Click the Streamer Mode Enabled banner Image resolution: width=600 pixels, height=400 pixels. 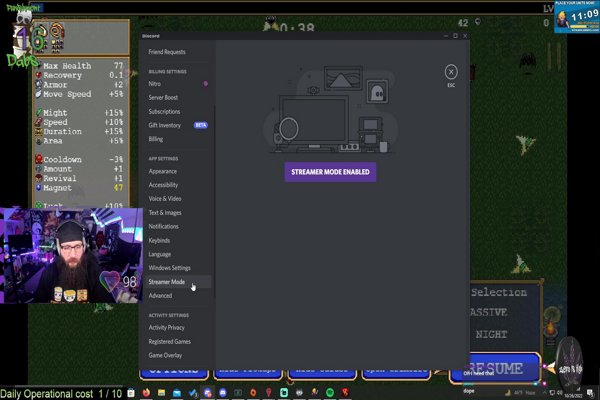pyautogui.click(x=330, y=172)
